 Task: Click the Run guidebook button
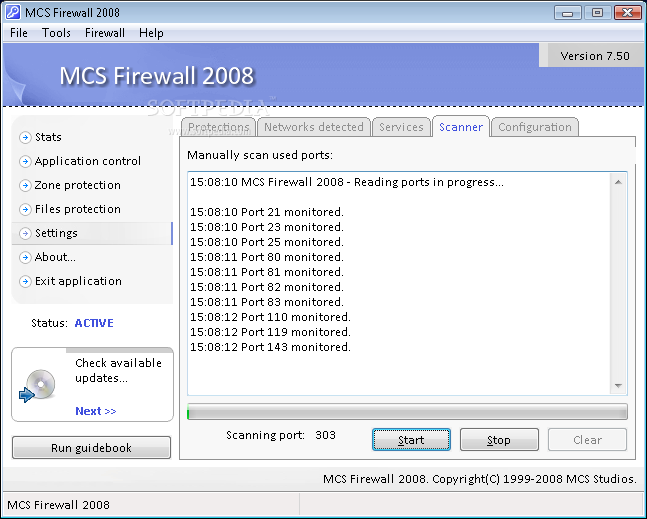pyautogui.click(x=91, y=448)
